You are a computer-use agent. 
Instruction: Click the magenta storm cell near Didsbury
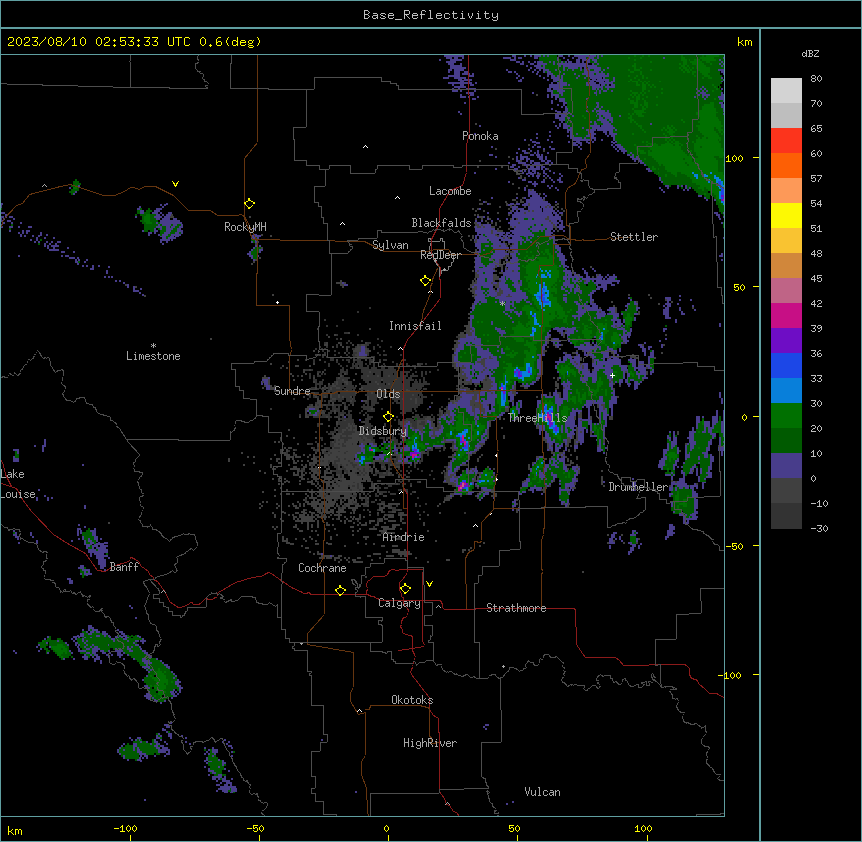414,453
